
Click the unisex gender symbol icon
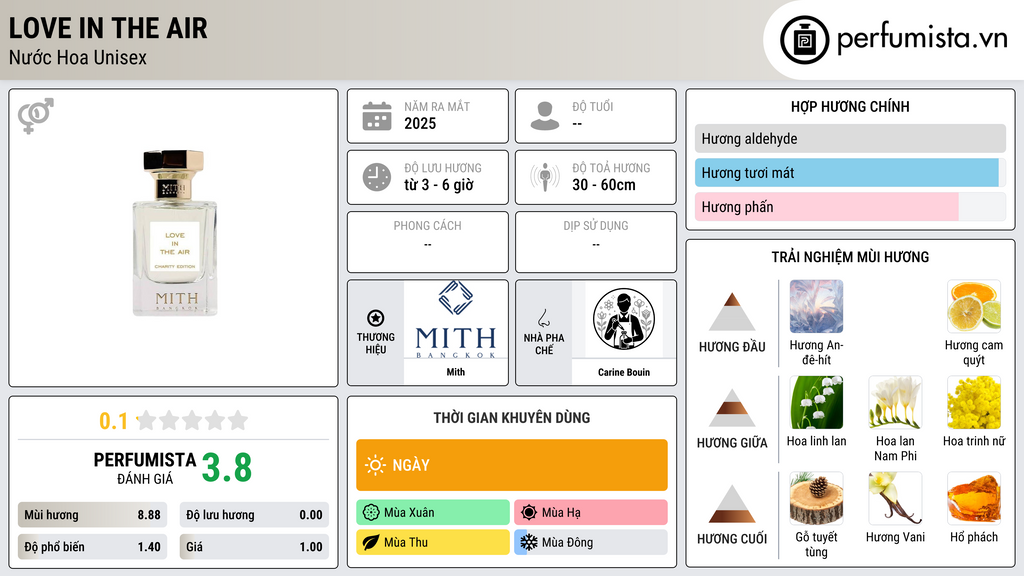[35, 116]
